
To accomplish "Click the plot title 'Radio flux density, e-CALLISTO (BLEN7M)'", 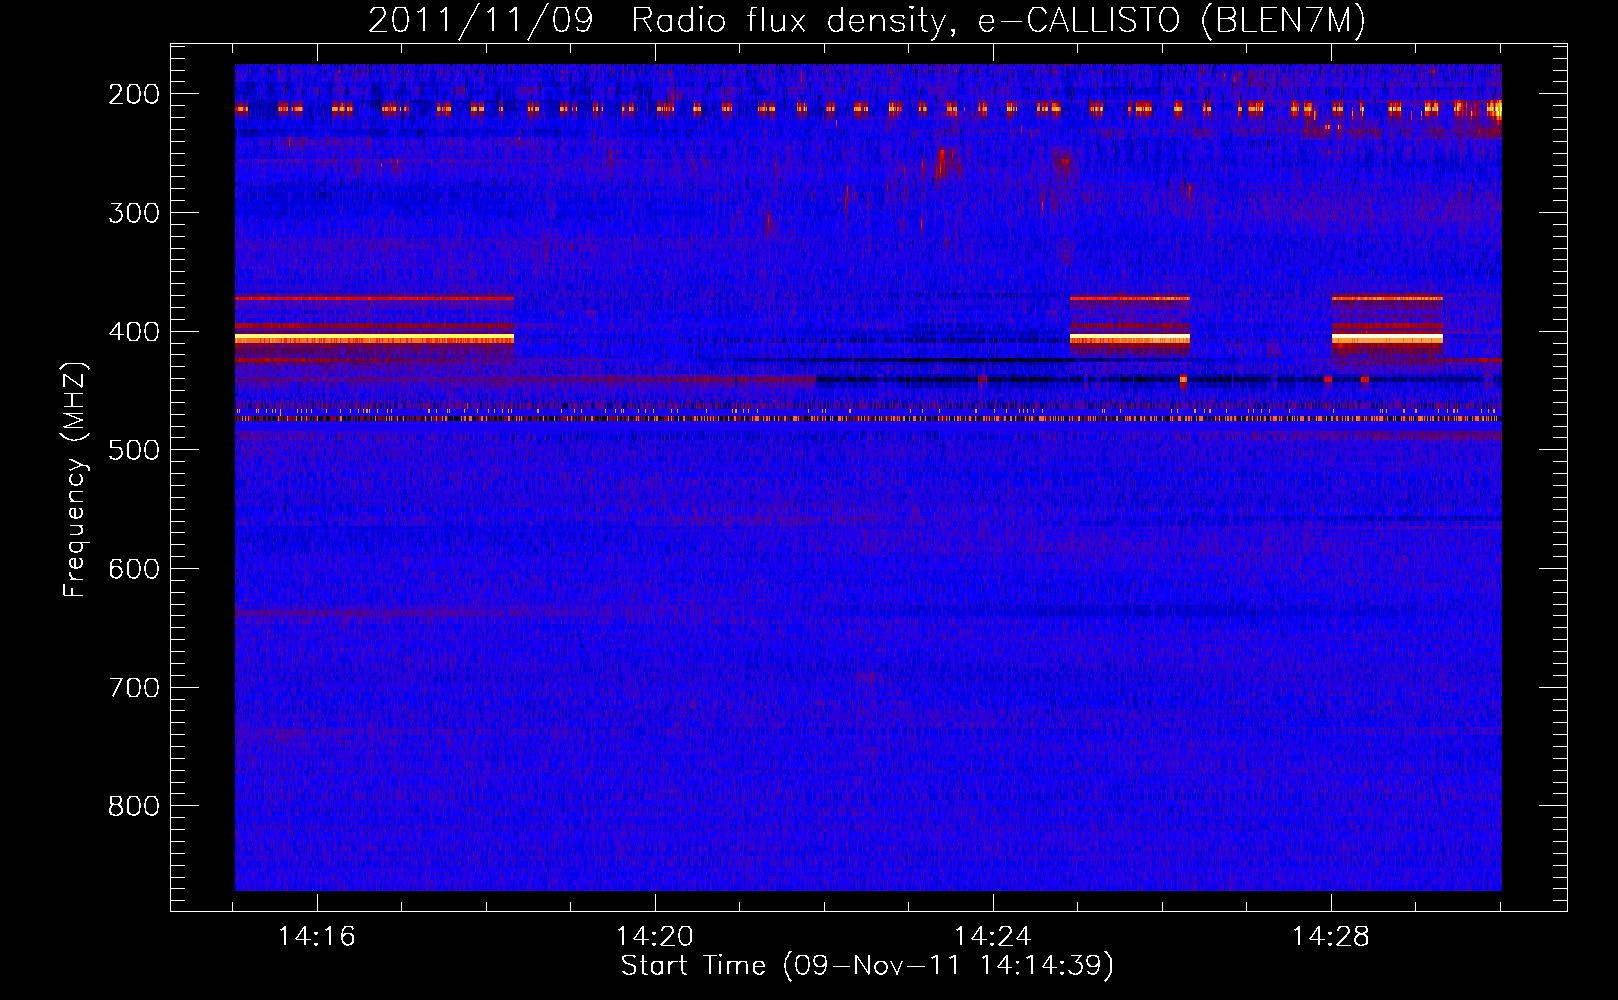I will (x=998, y=20).
